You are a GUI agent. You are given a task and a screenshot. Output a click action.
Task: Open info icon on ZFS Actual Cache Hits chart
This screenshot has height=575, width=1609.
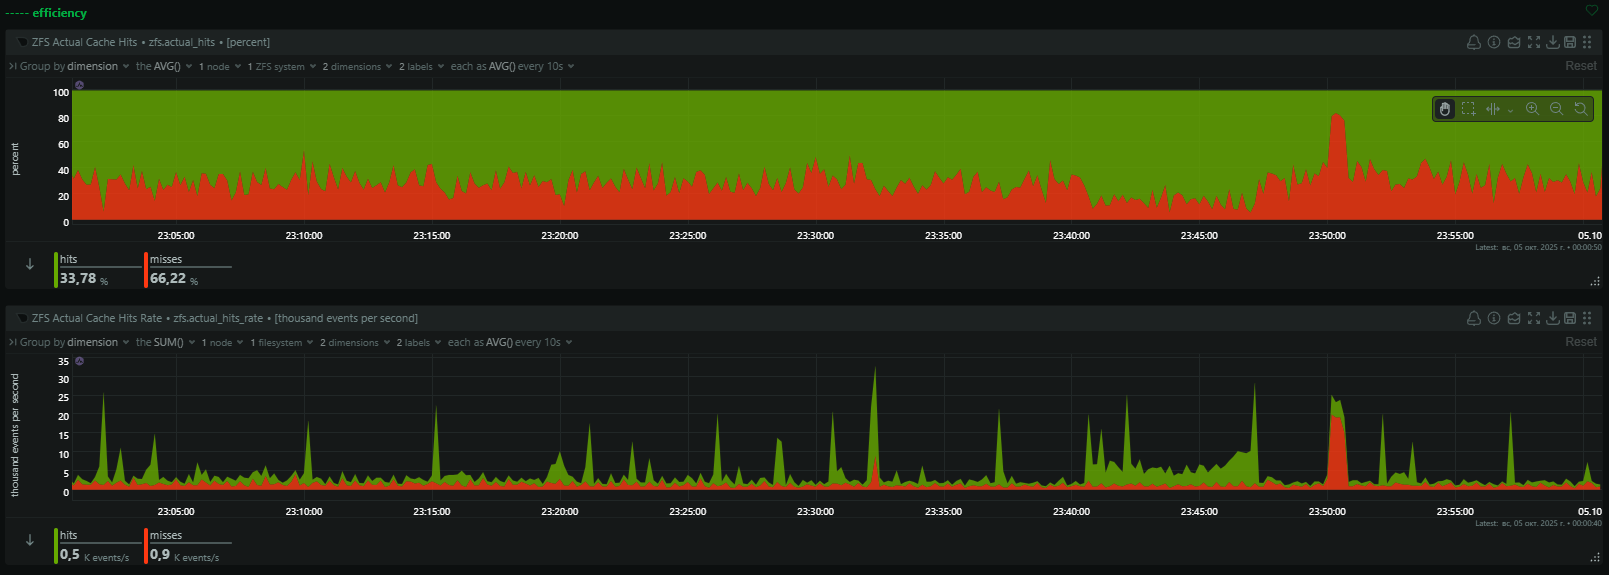[1494, 42]
